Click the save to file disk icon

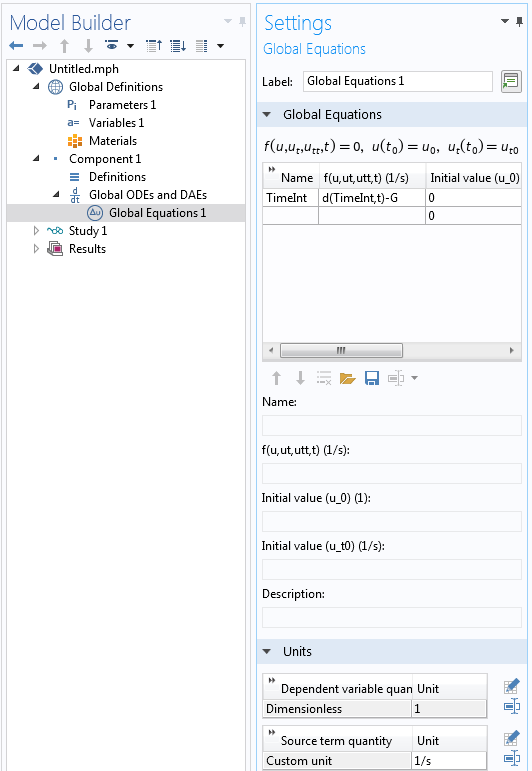372,378
